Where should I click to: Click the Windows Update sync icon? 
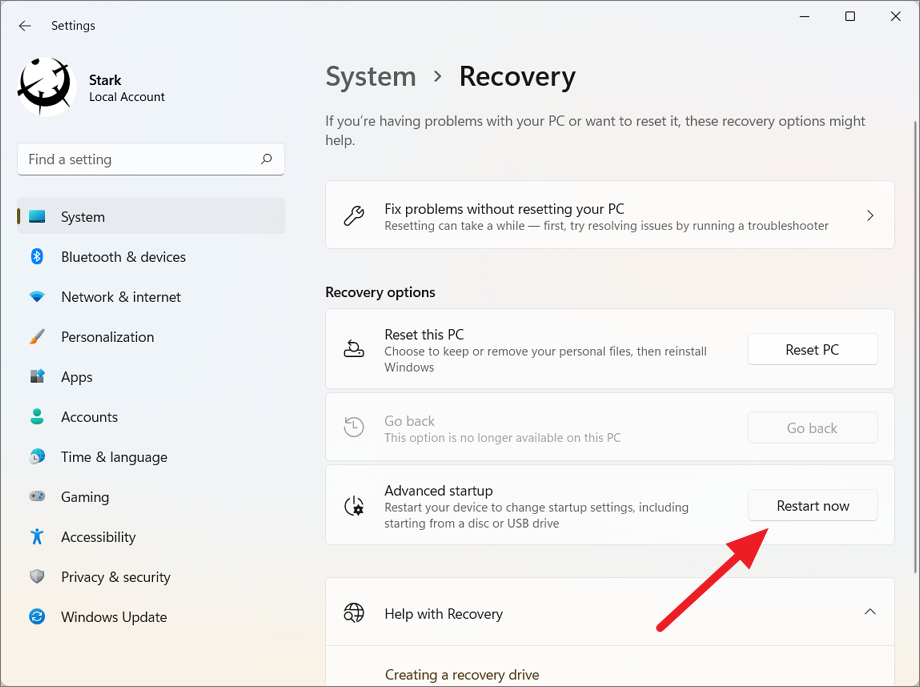(x=37, y=617)
